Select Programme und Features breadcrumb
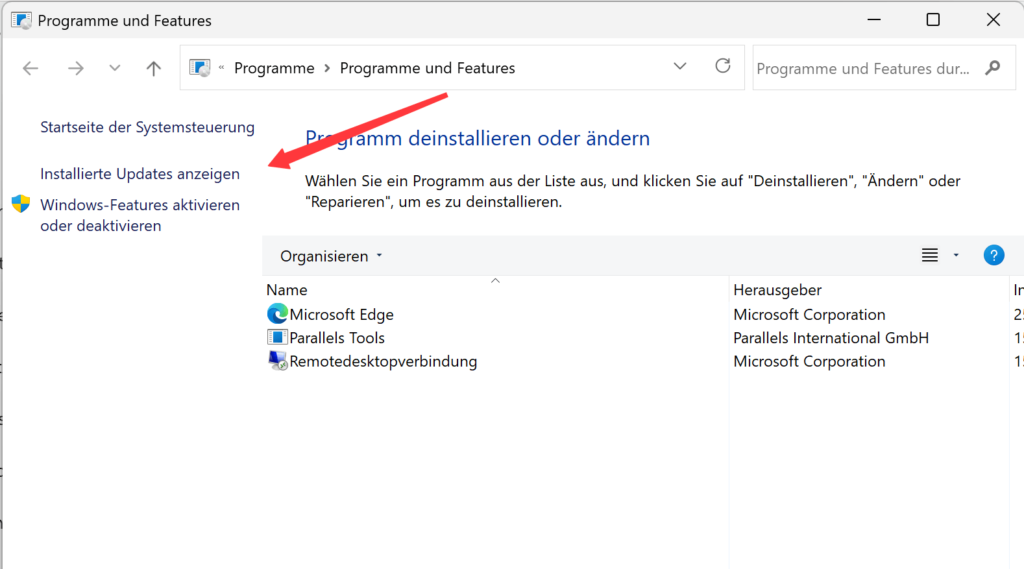 click(427, 68)
